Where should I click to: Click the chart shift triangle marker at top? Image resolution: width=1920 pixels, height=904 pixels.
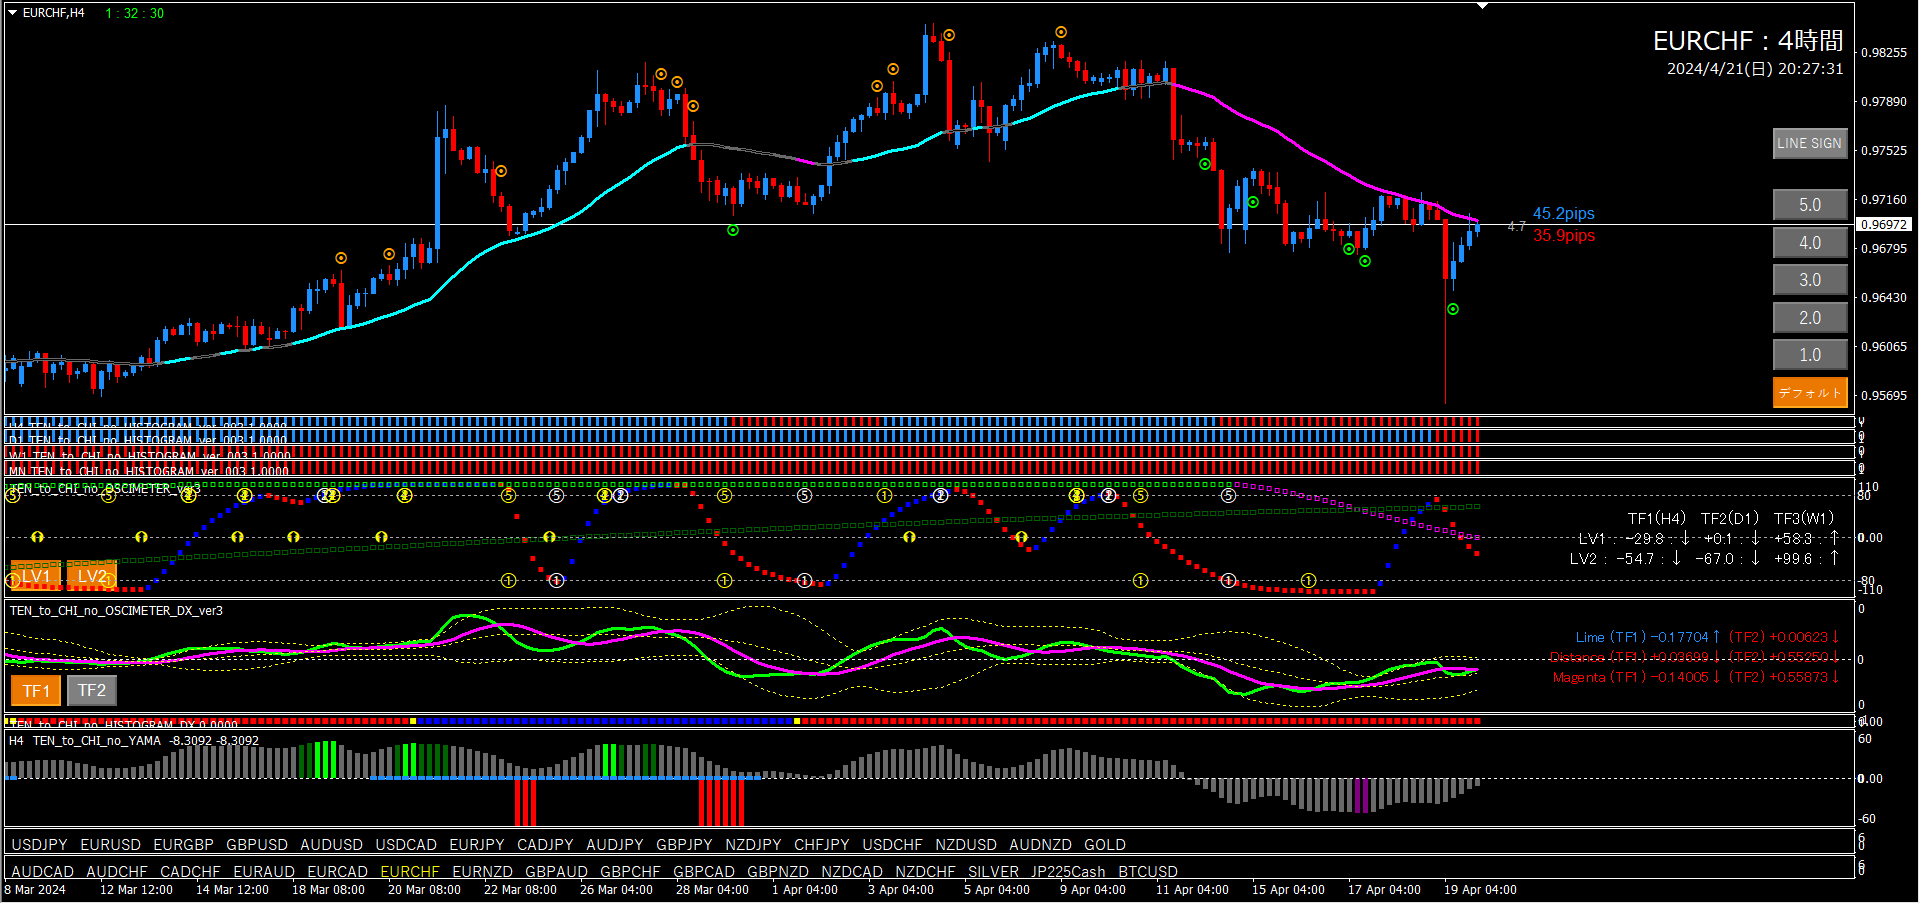[1483, 6]
